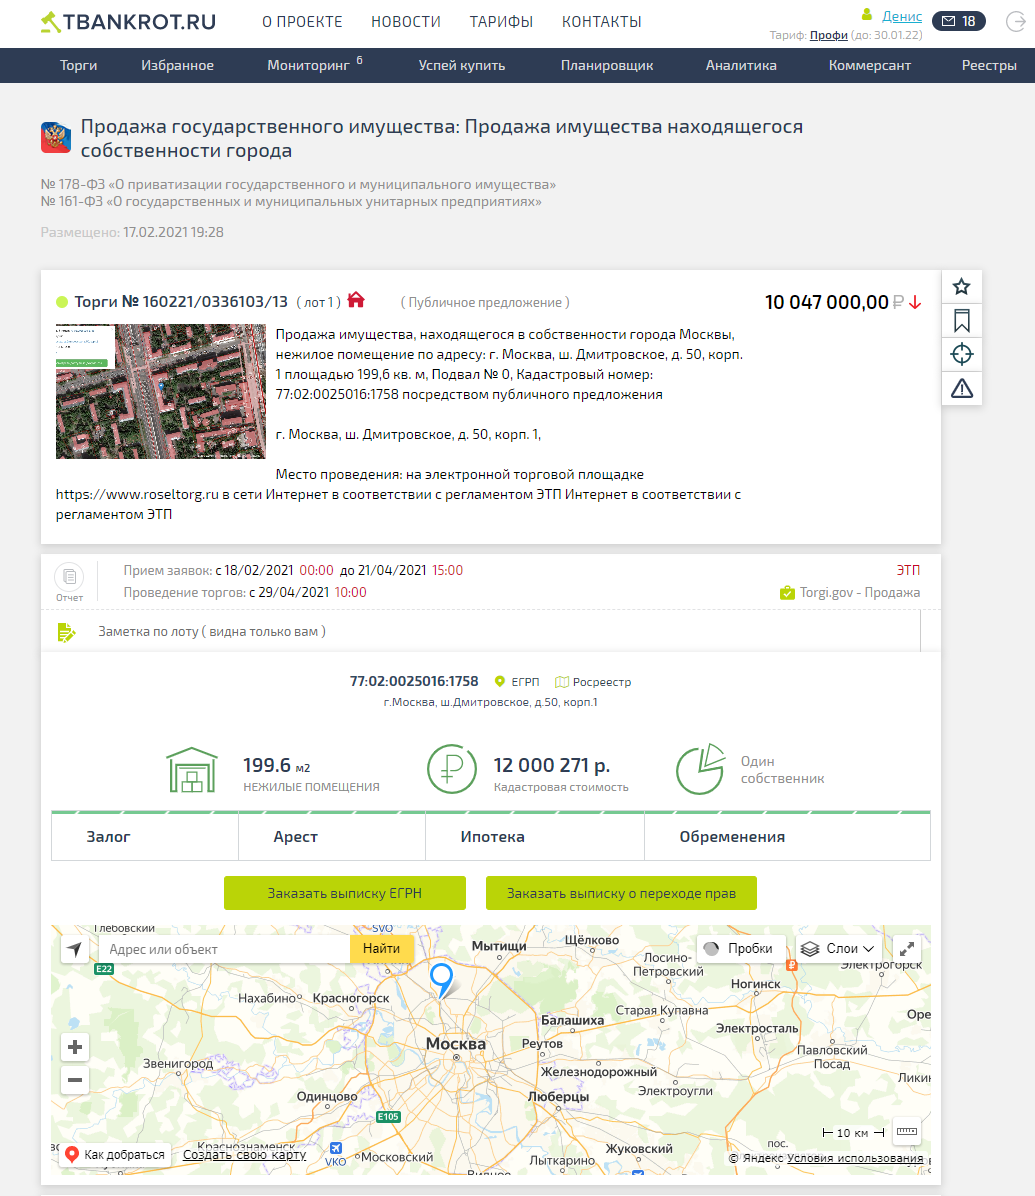Click the TBANKROT.RU logo
This screenshot has height=1196, width=1035.
(x=128, y=21)
